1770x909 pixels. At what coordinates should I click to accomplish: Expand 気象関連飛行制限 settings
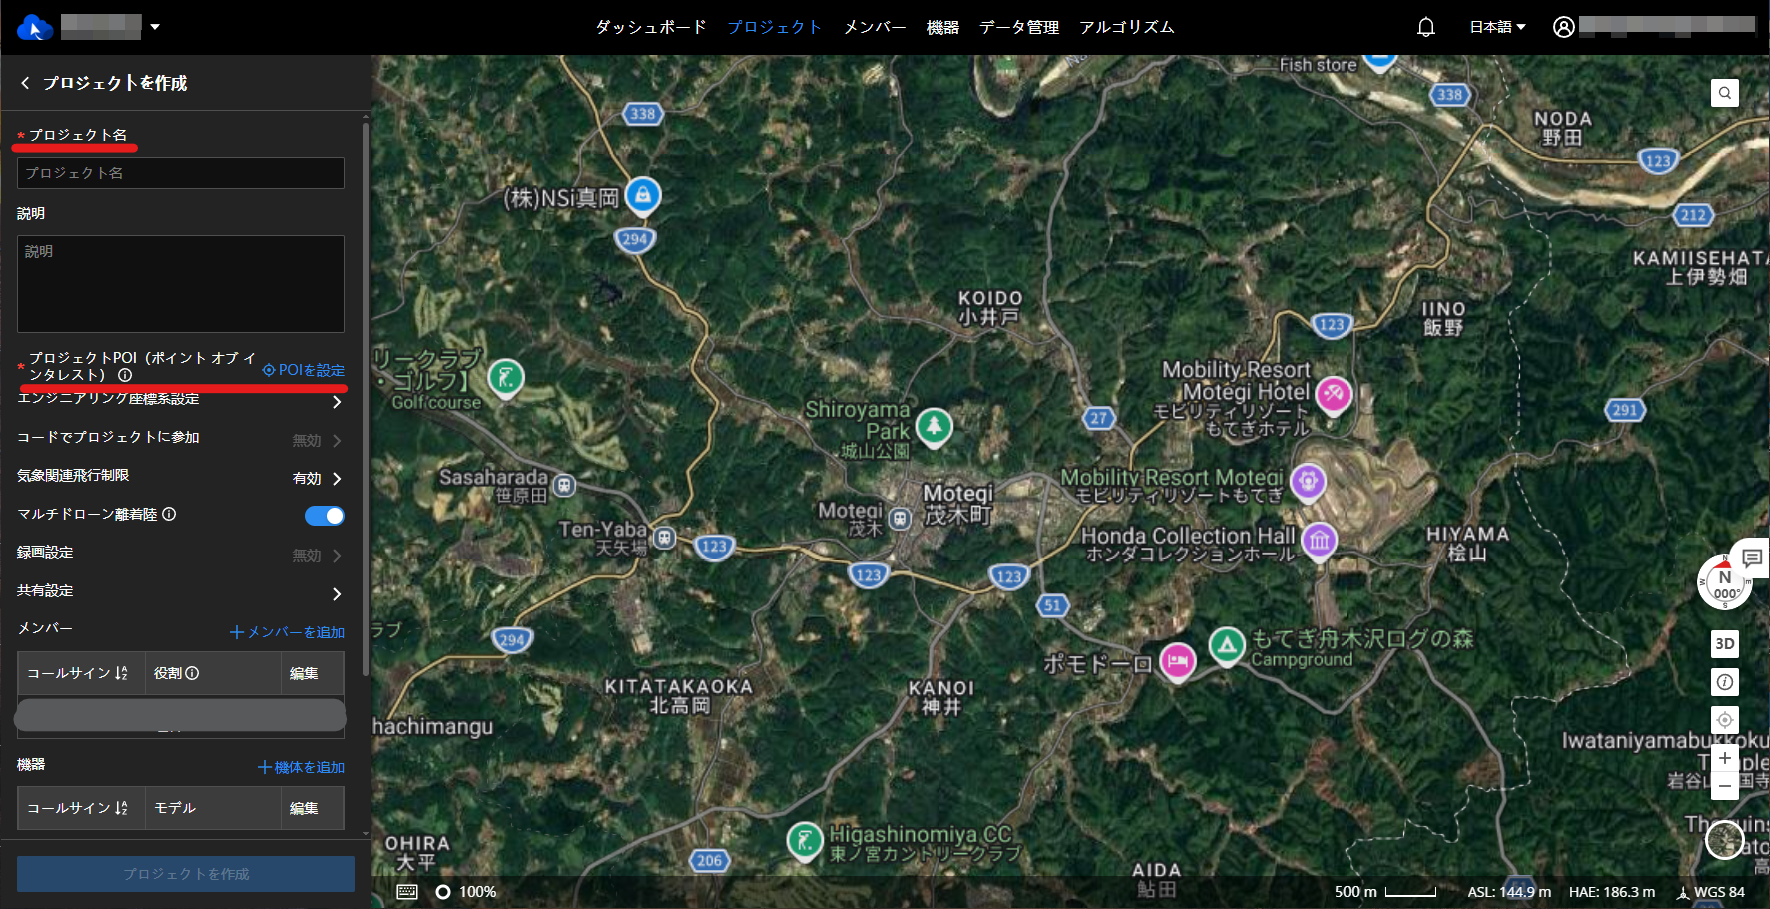(336, 479)
